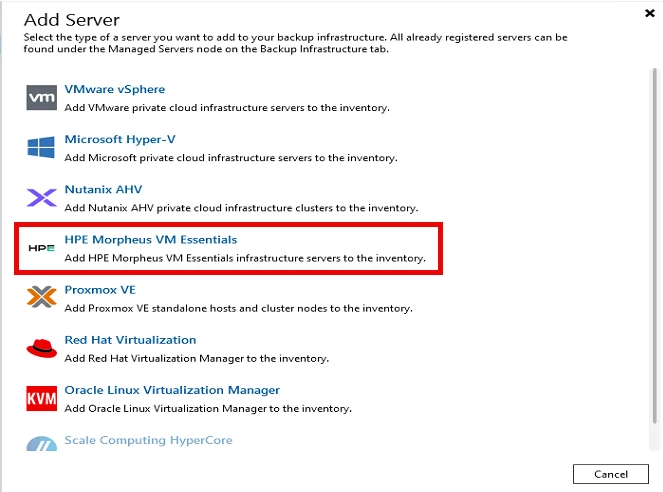This screenshot has width=663, height=492.
Task: Click 'Add Nutanix AHV private cloud' description
Action: point(241,208)
